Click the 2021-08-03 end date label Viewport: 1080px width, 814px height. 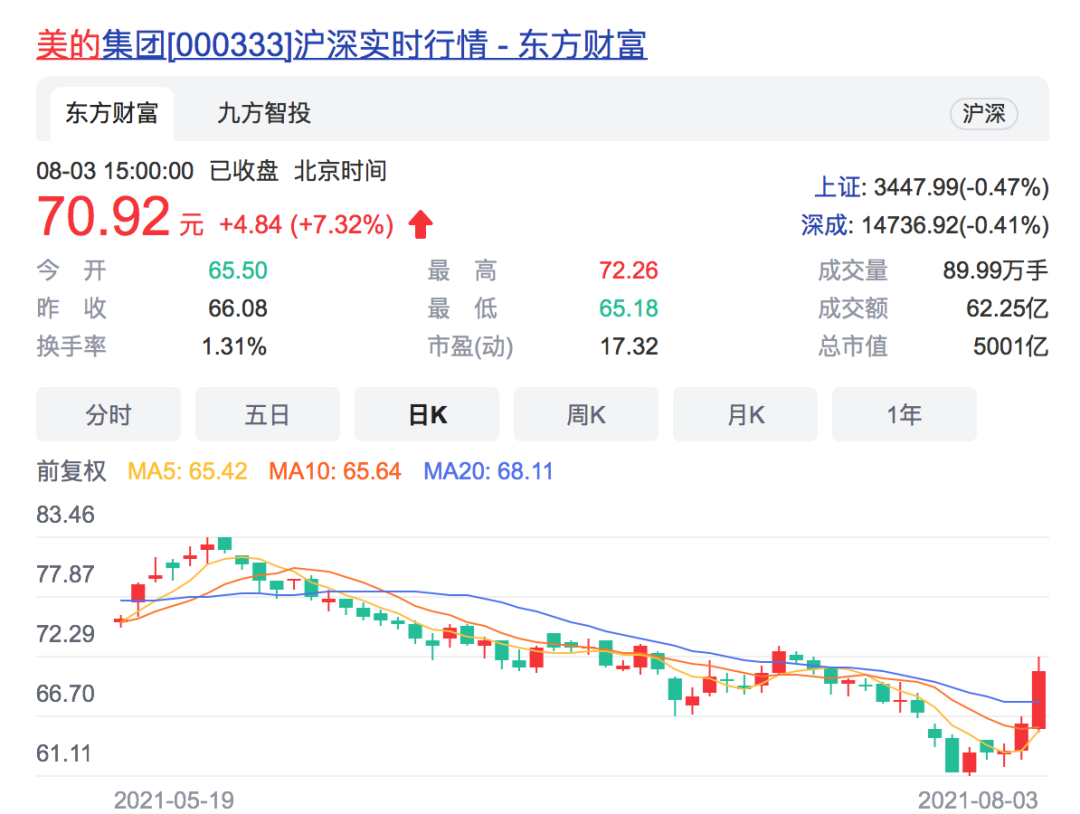[x=978, y=800]
